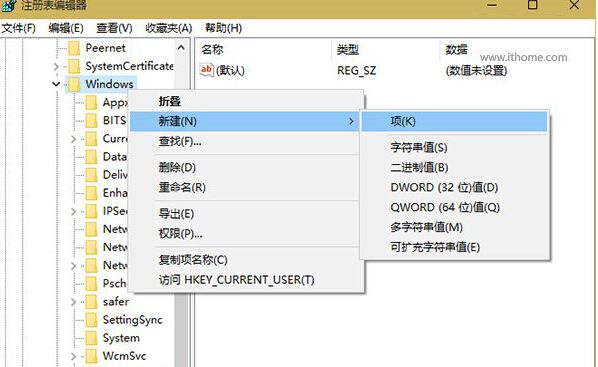The image size is (598, 367).
Task: Click the Windows key folder icon
Action: pyautogui.click(x=74, y=84)
